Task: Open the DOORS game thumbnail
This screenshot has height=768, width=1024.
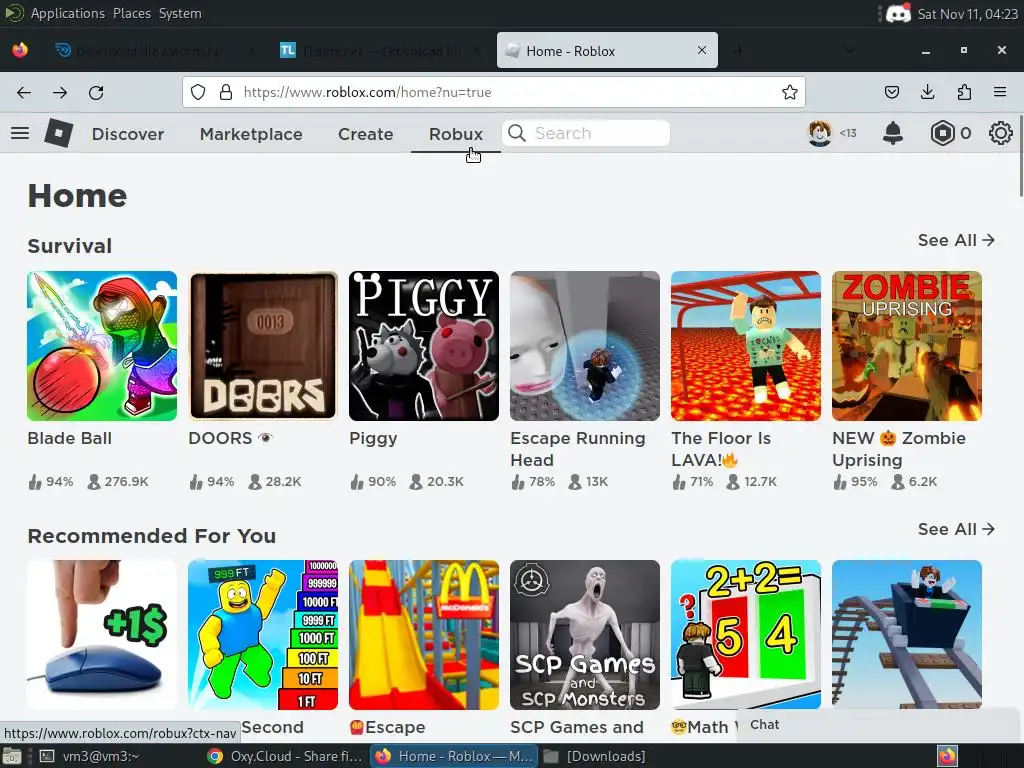Action: (x=263, y=346)
